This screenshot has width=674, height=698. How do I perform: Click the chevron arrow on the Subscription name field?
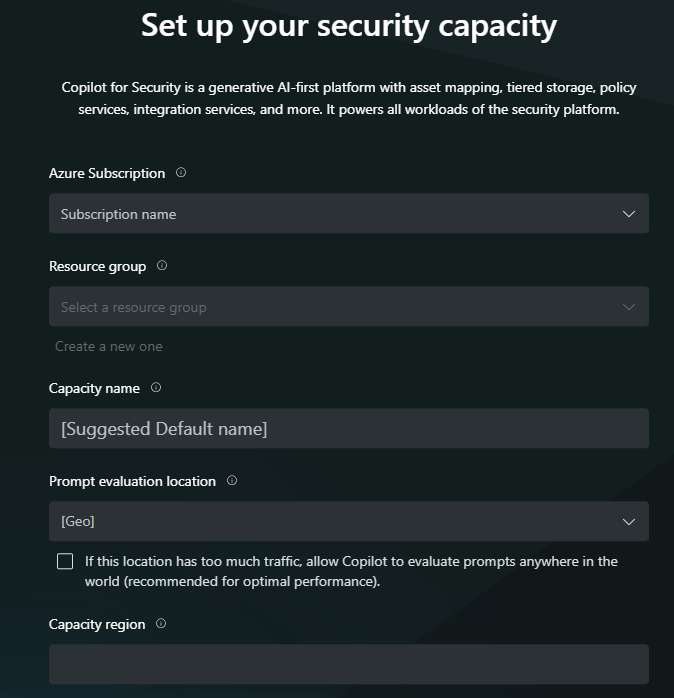[629, 214]
